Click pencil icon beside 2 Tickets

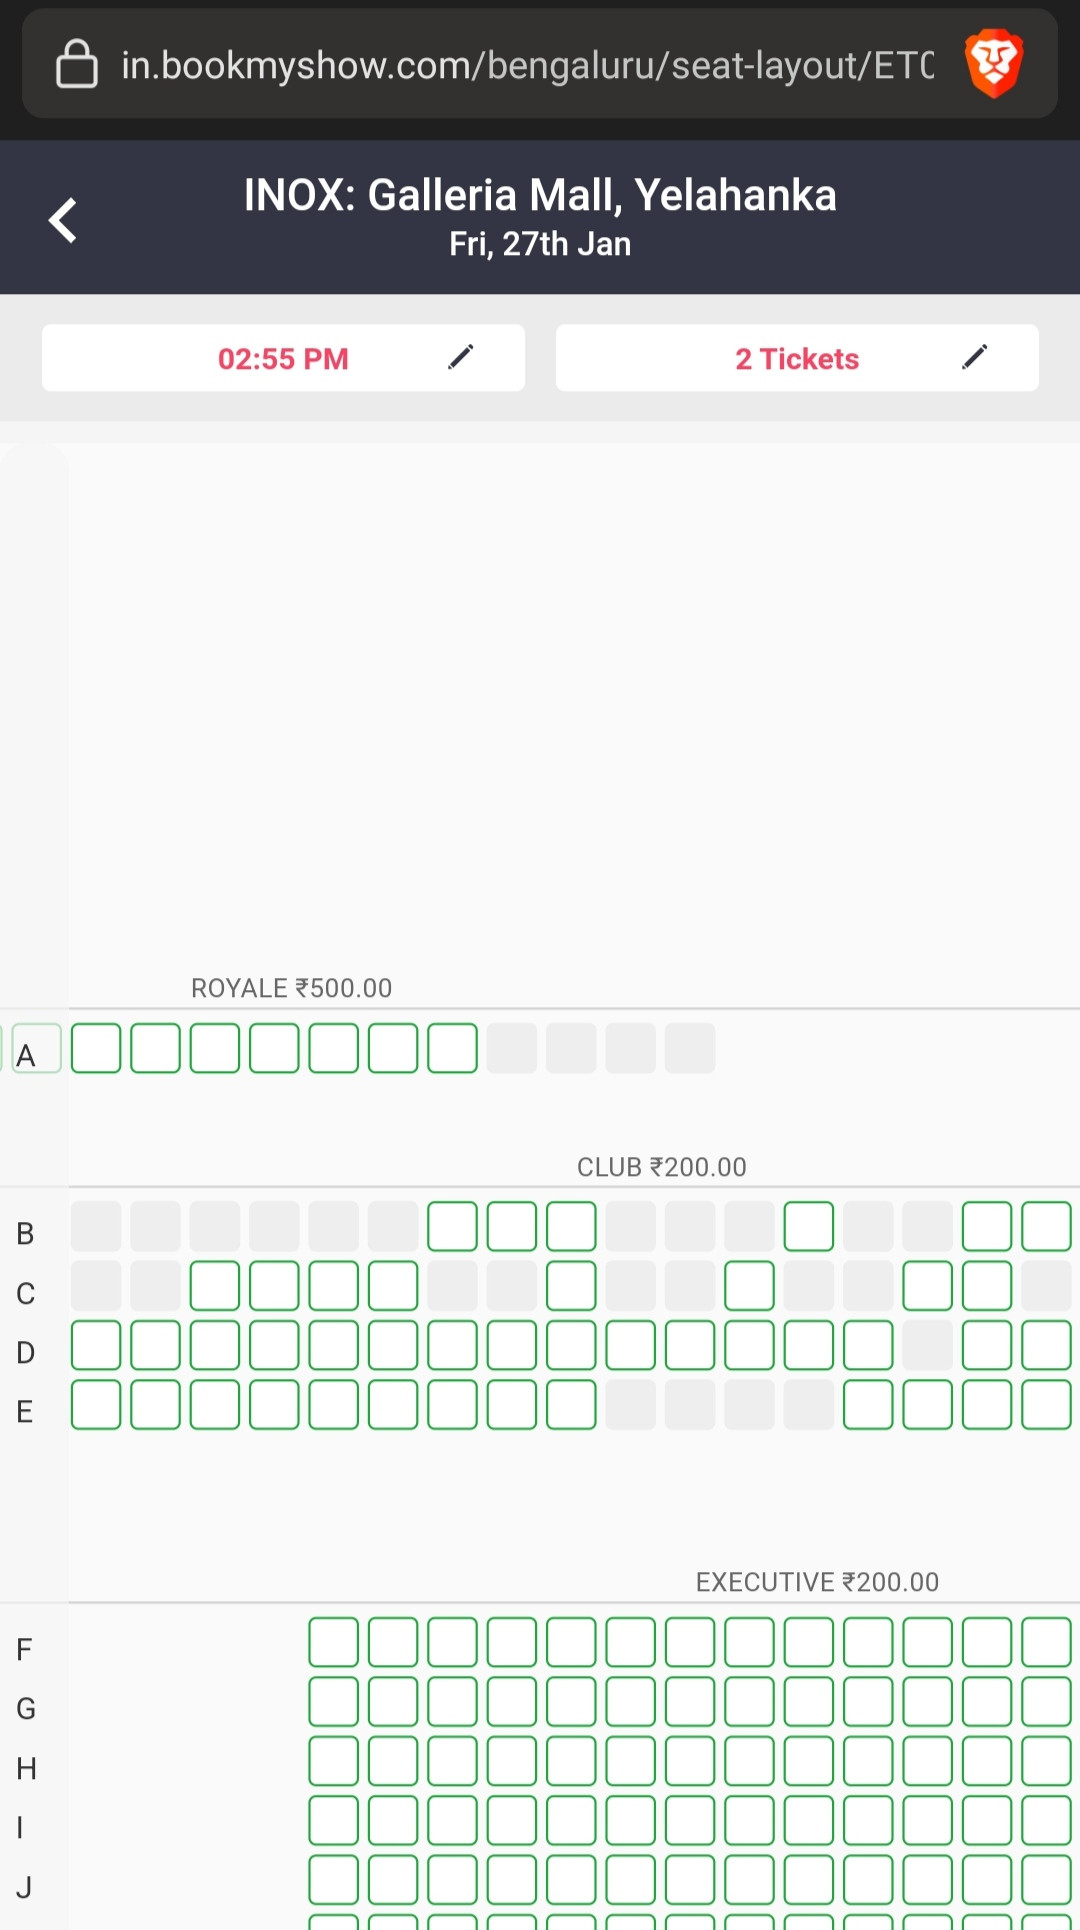click(975, 357)
